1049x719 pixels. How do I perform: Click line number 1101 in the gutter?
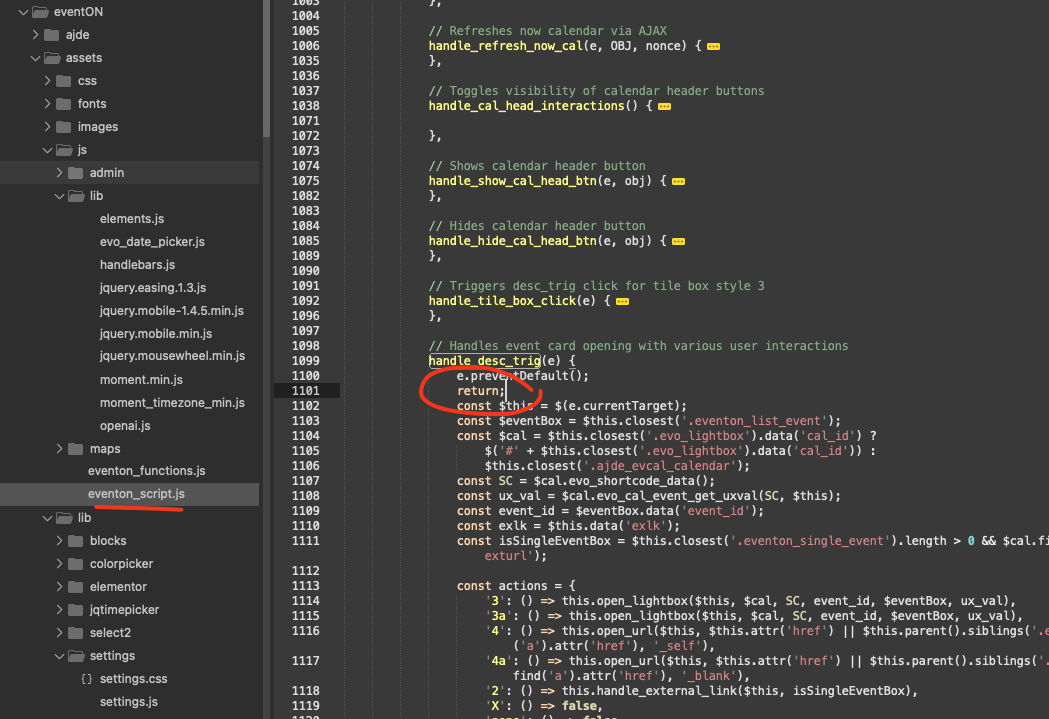click(x=305, y=391)
